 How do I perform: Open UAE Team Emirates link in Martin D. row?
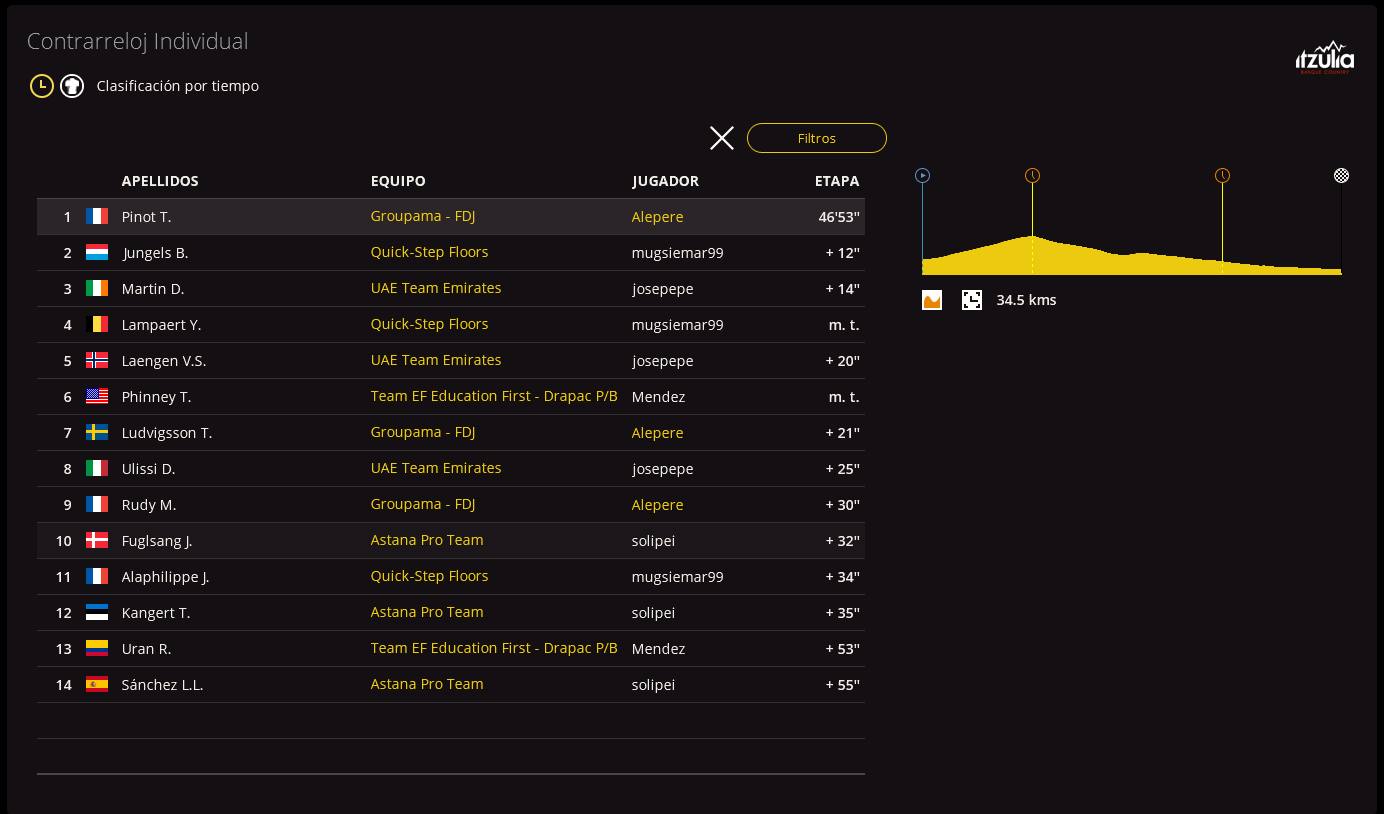(436, 288)
